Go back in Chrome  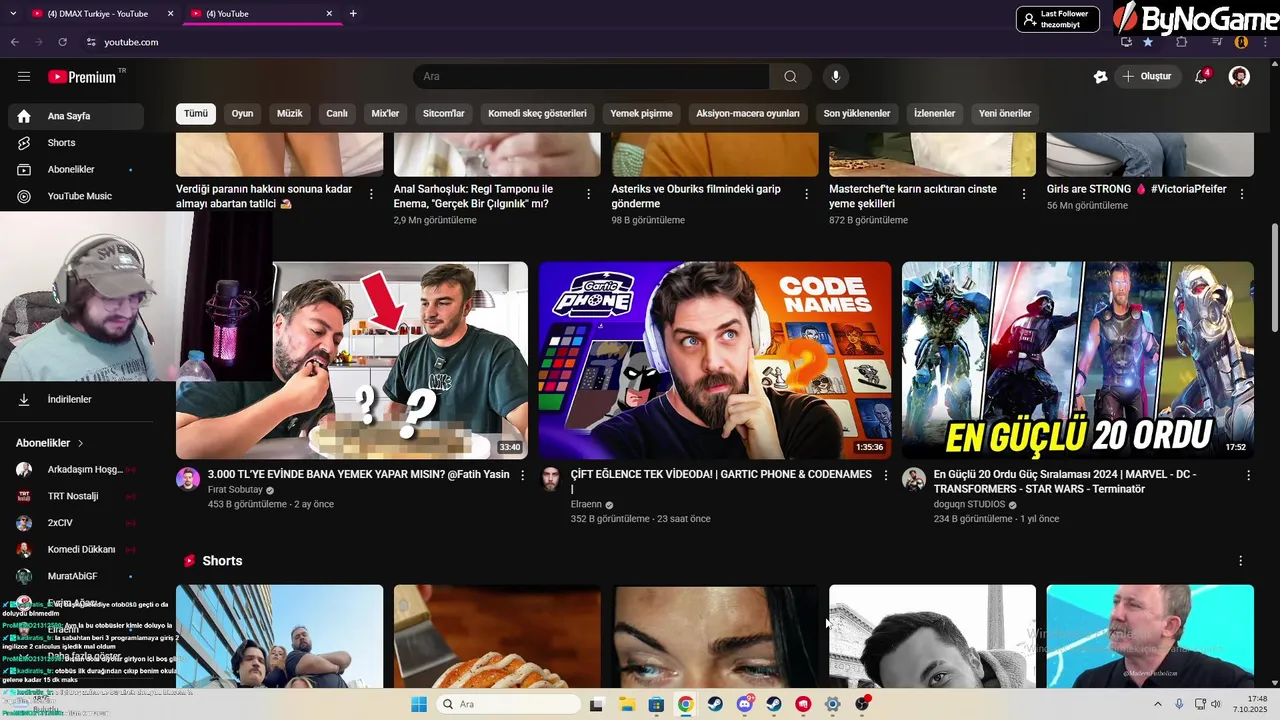tap(15, 42)
